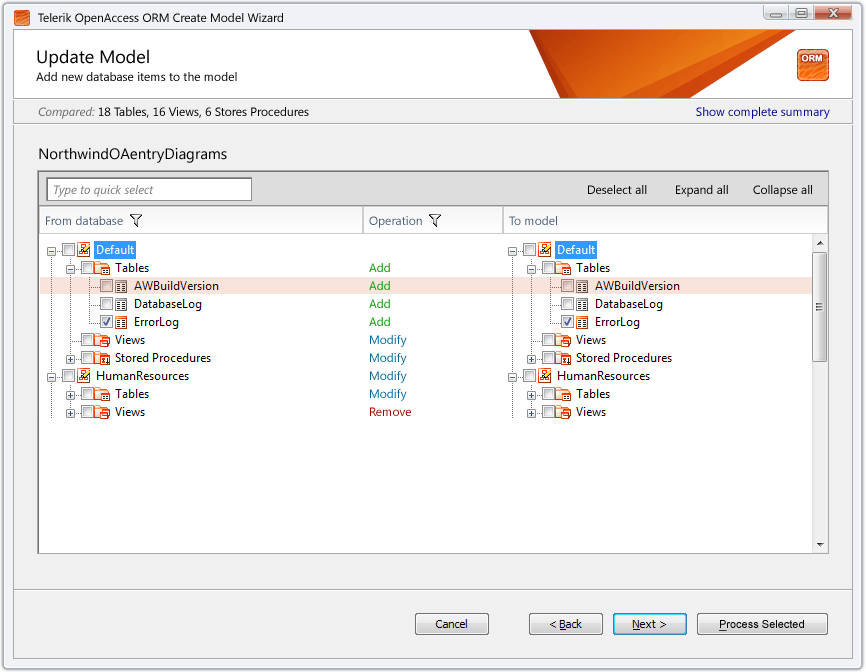Collapse Default node in From database tree

click(51, 251)
